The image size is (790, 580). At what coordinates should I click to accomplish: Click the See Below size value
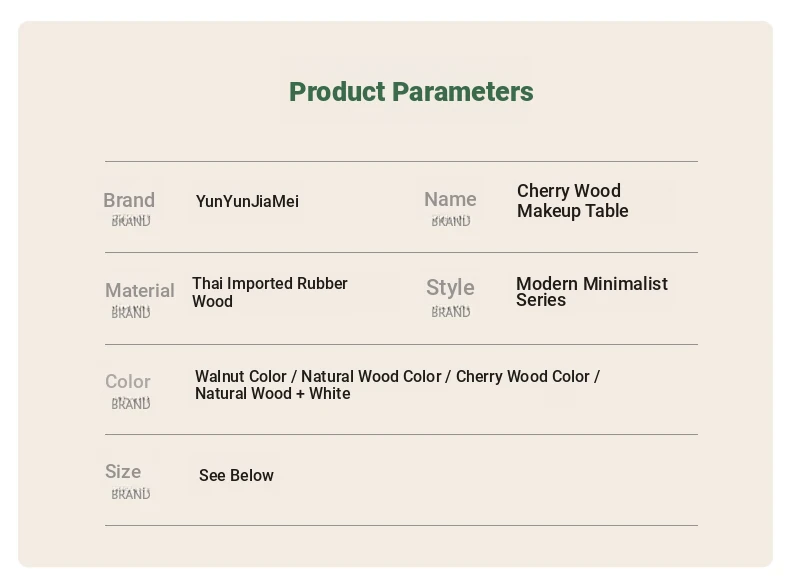(x=236, y=475)
